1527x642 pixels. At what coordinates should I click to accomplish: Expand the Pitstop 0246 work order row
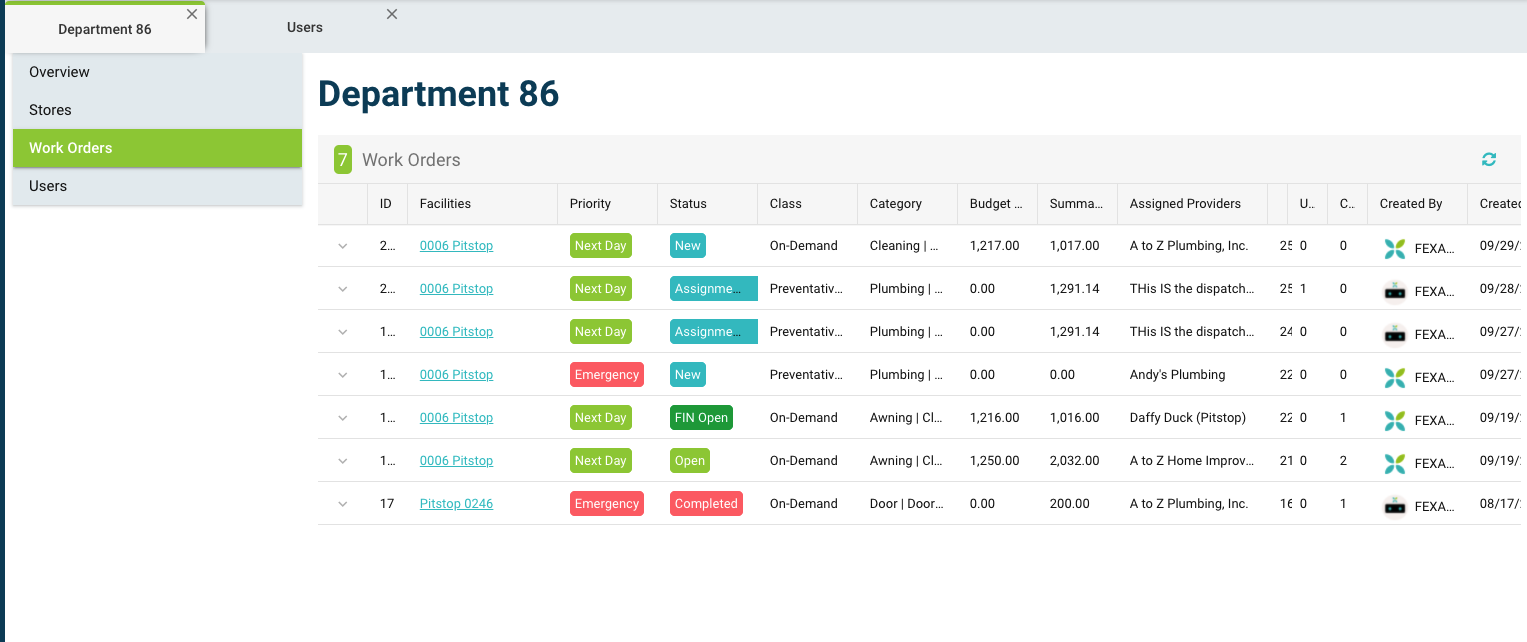(x=343, y=504)
